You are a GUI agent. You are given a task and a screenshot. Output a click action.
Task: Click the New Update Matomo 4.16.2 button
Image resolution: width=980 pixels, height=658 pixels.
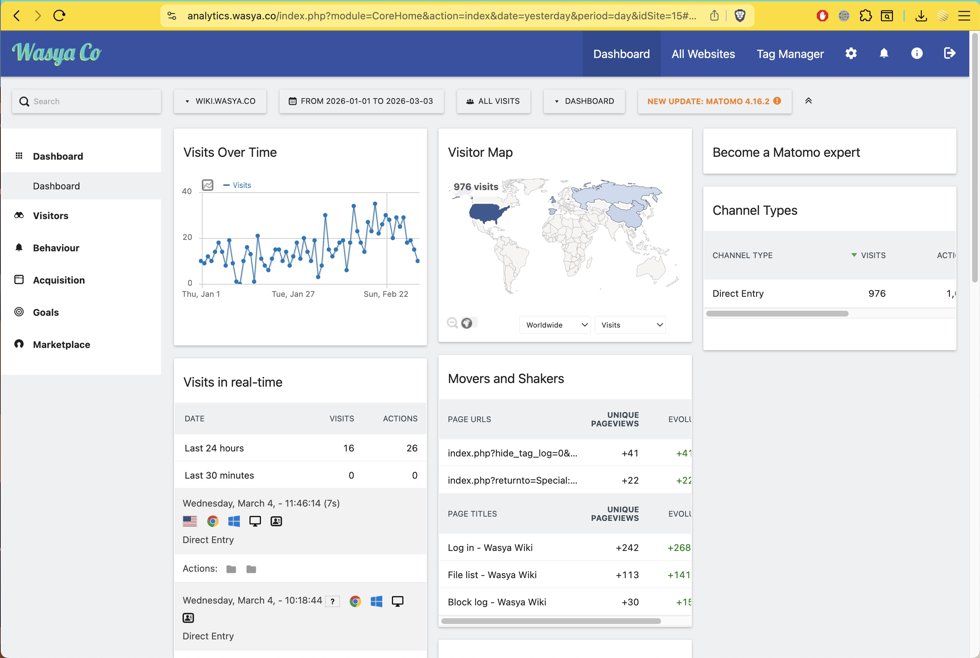[714, 101]
